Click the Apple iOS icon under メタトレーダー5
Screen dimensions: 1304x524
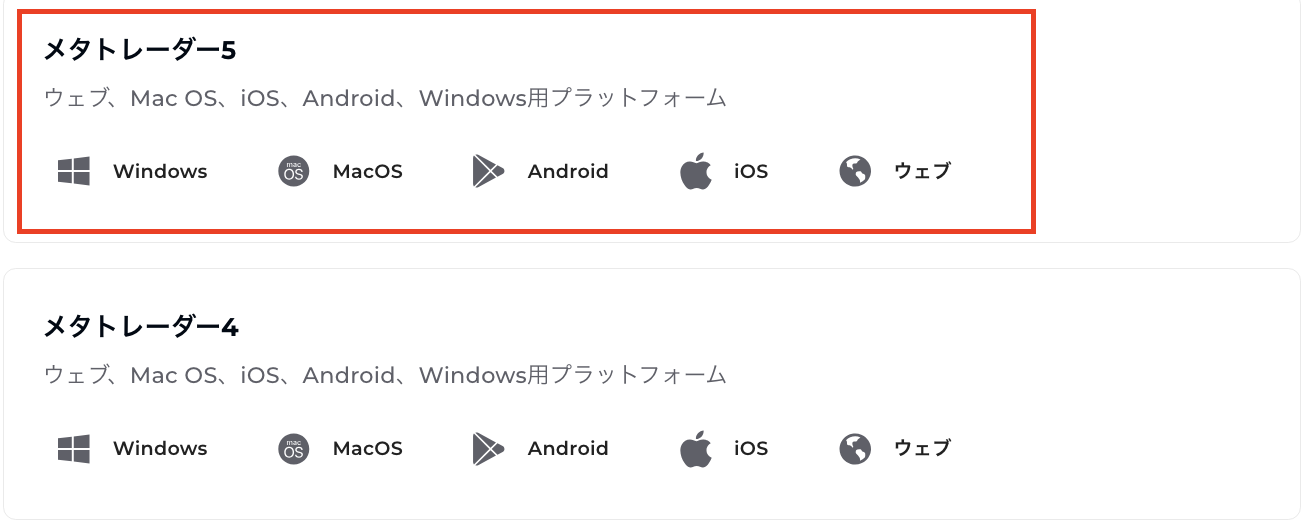(695, 171)
